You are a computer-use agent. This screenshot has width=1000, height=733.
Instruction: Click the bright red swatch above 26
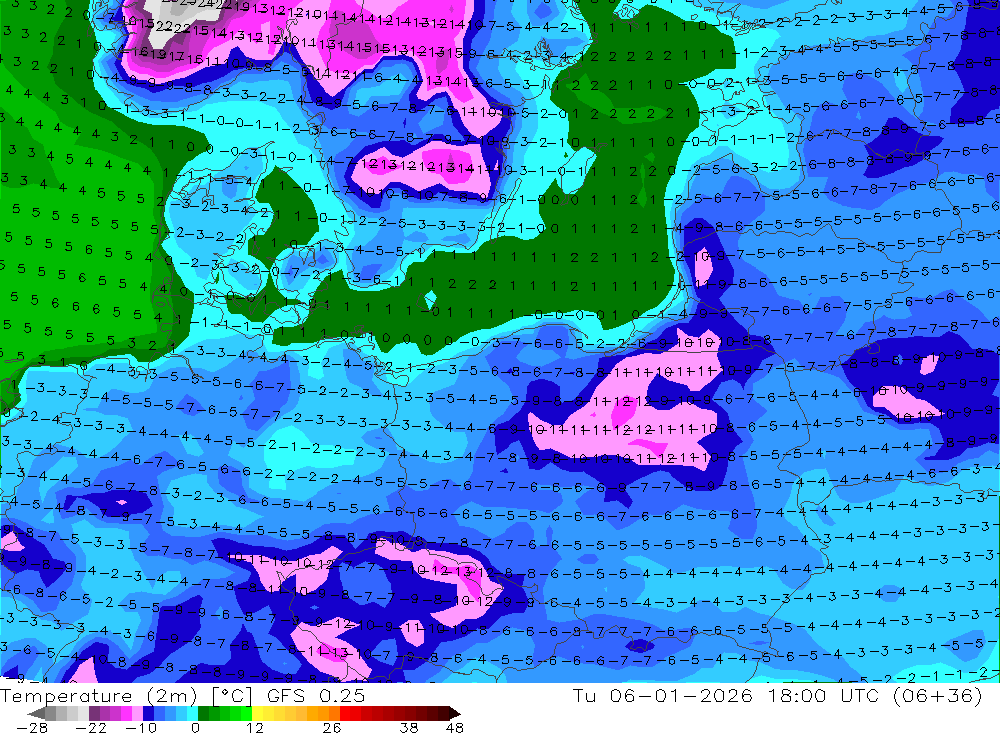click(345, 713)
